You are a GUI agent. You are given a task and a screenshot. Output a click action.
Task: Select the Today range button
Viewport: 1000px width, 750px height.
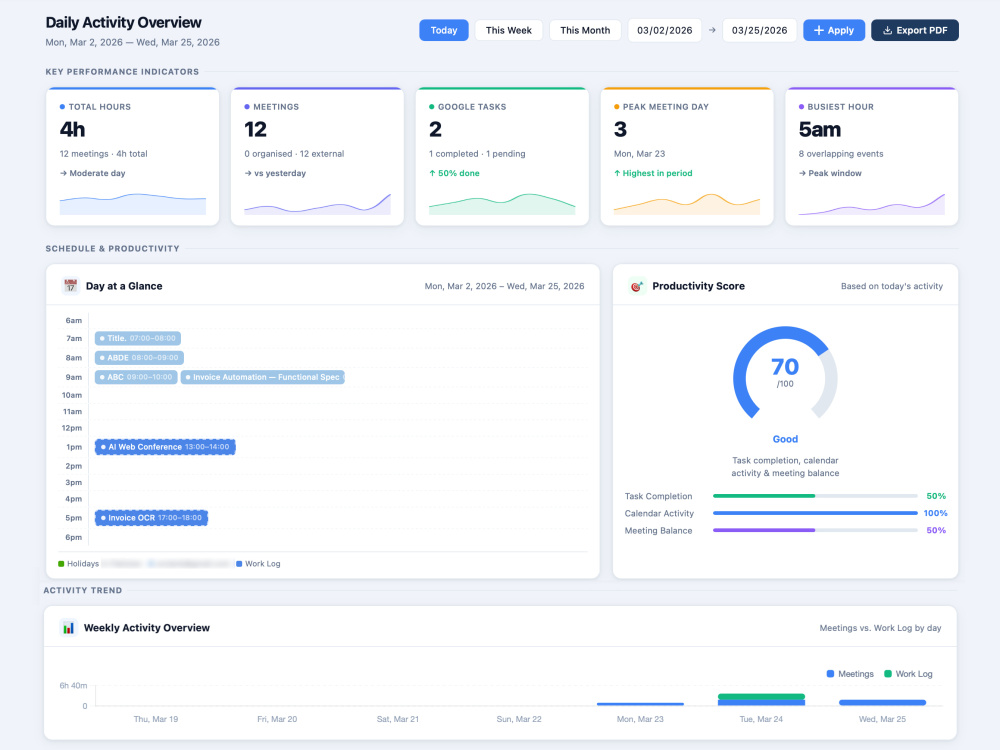443,30
